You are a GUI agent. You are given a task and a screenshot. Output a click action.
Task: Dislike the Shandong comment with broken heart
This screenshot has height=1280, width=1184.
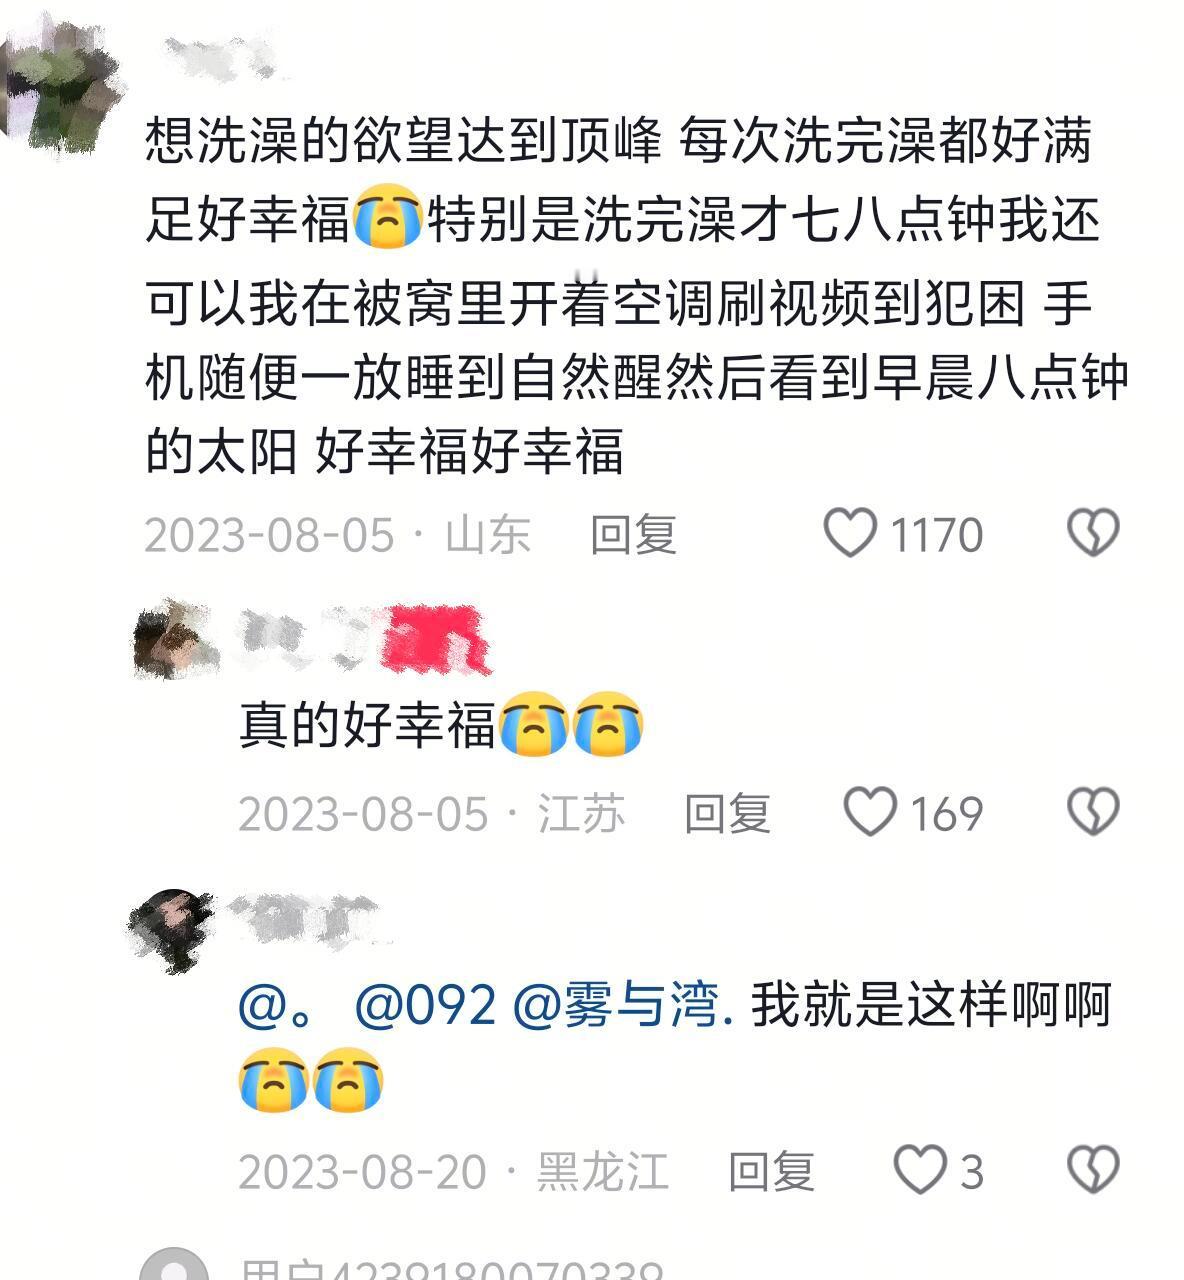point(1094,532)
